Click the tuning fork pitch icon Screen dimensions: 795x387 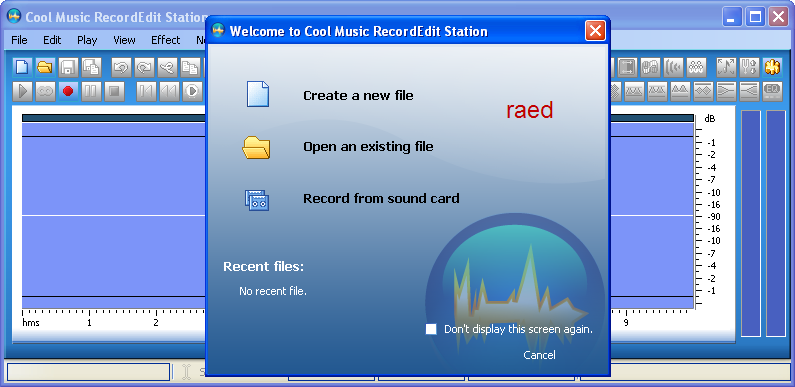749,67
